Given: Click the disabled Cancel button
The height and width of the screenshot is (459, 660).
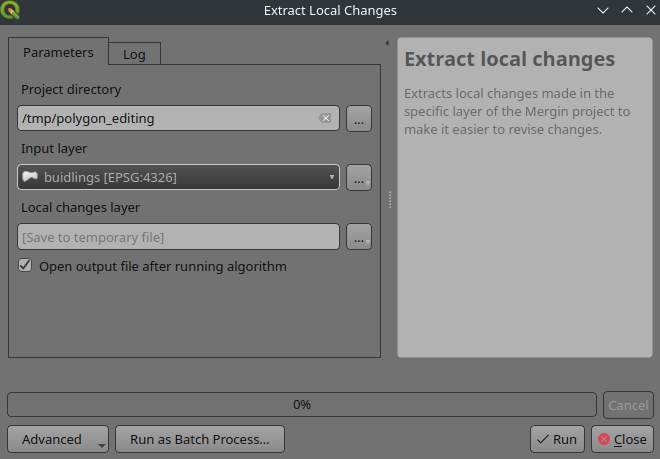Looking at the screenshot, I should 628,405.
